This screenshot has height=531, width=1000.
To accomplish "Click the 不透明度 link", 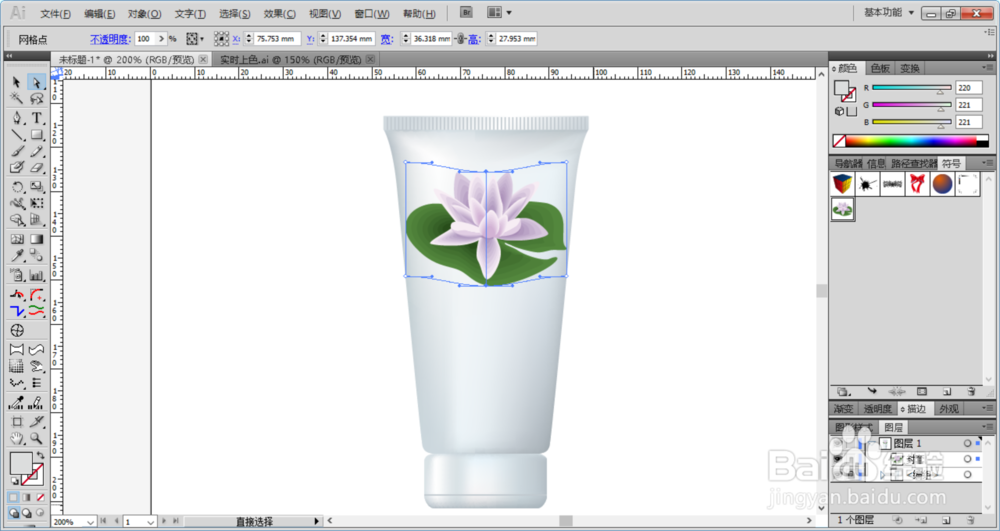I will (x=110, y=39).
